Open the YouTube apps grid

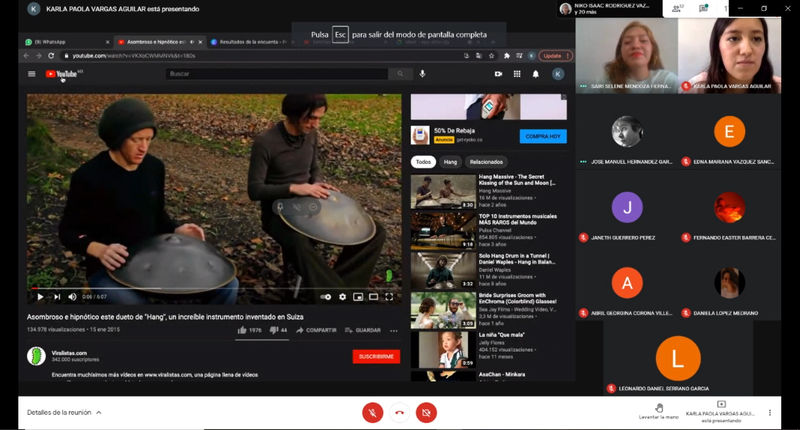517,74
